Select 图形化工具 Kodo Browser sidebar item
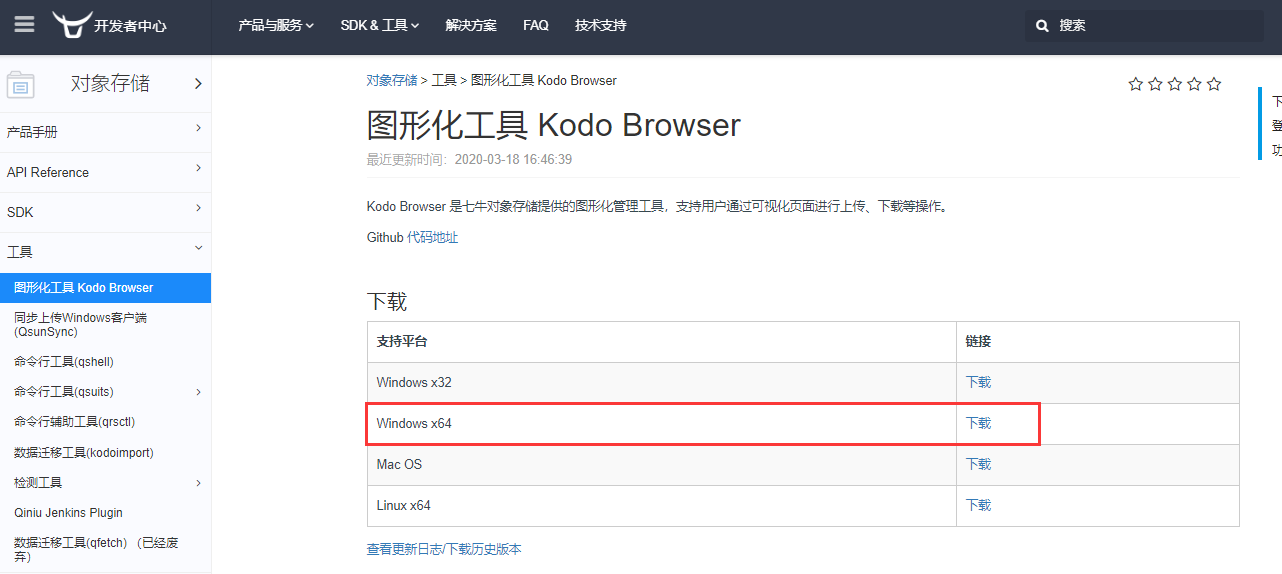This screenshot has height=574, width=1282. (105, 288)
